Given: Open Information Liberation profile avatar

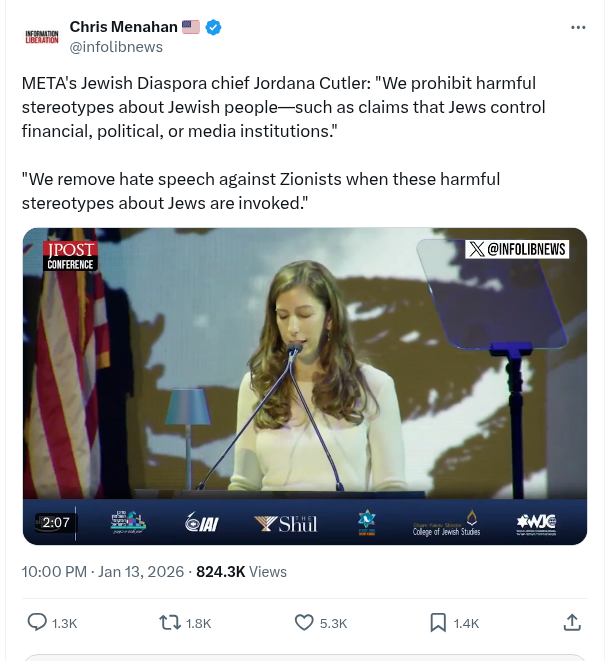Looking at the screenshot, I should 41,37.
